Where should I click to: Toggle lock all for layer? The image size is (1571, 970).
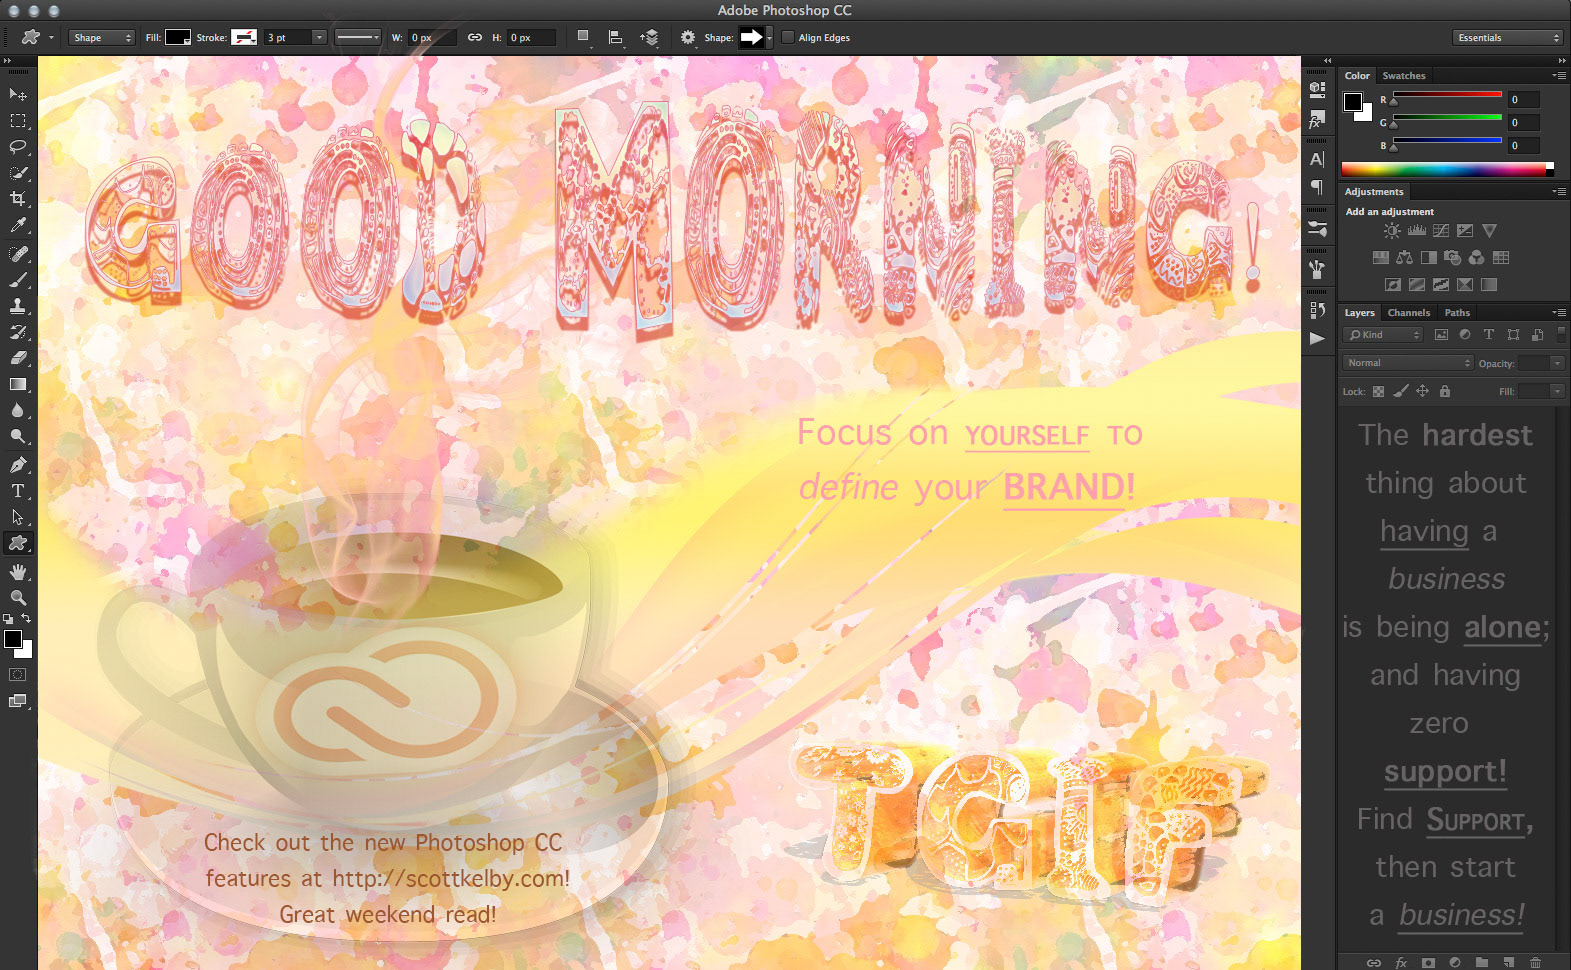pos(1445,392)
